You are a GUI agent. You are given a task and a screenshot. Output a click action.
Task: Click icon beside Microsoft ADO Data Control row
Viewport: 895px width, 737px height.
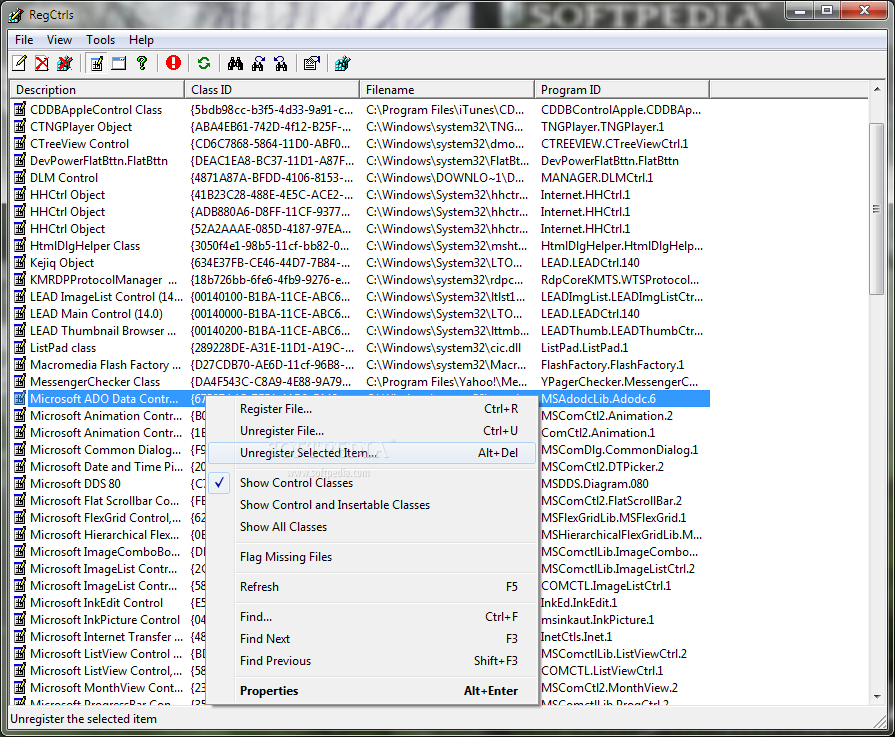coord(20,398)
